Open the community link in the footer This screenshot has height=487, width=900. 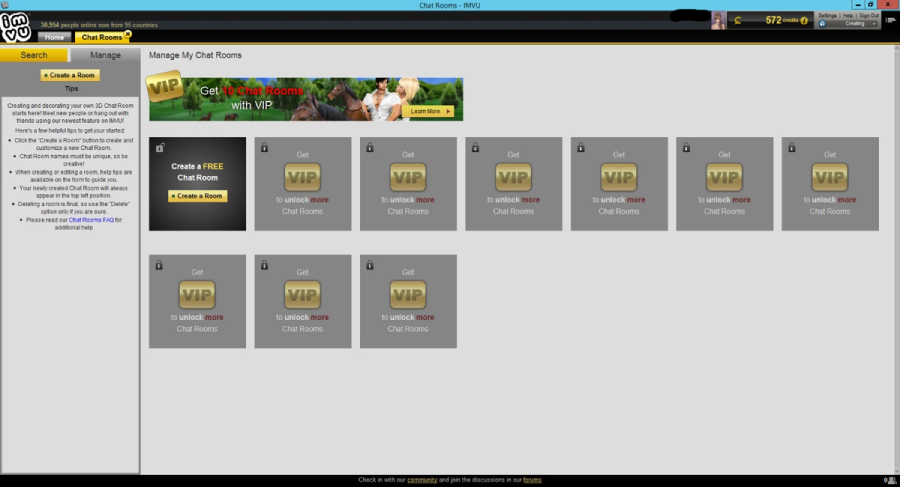coord(422,480)
